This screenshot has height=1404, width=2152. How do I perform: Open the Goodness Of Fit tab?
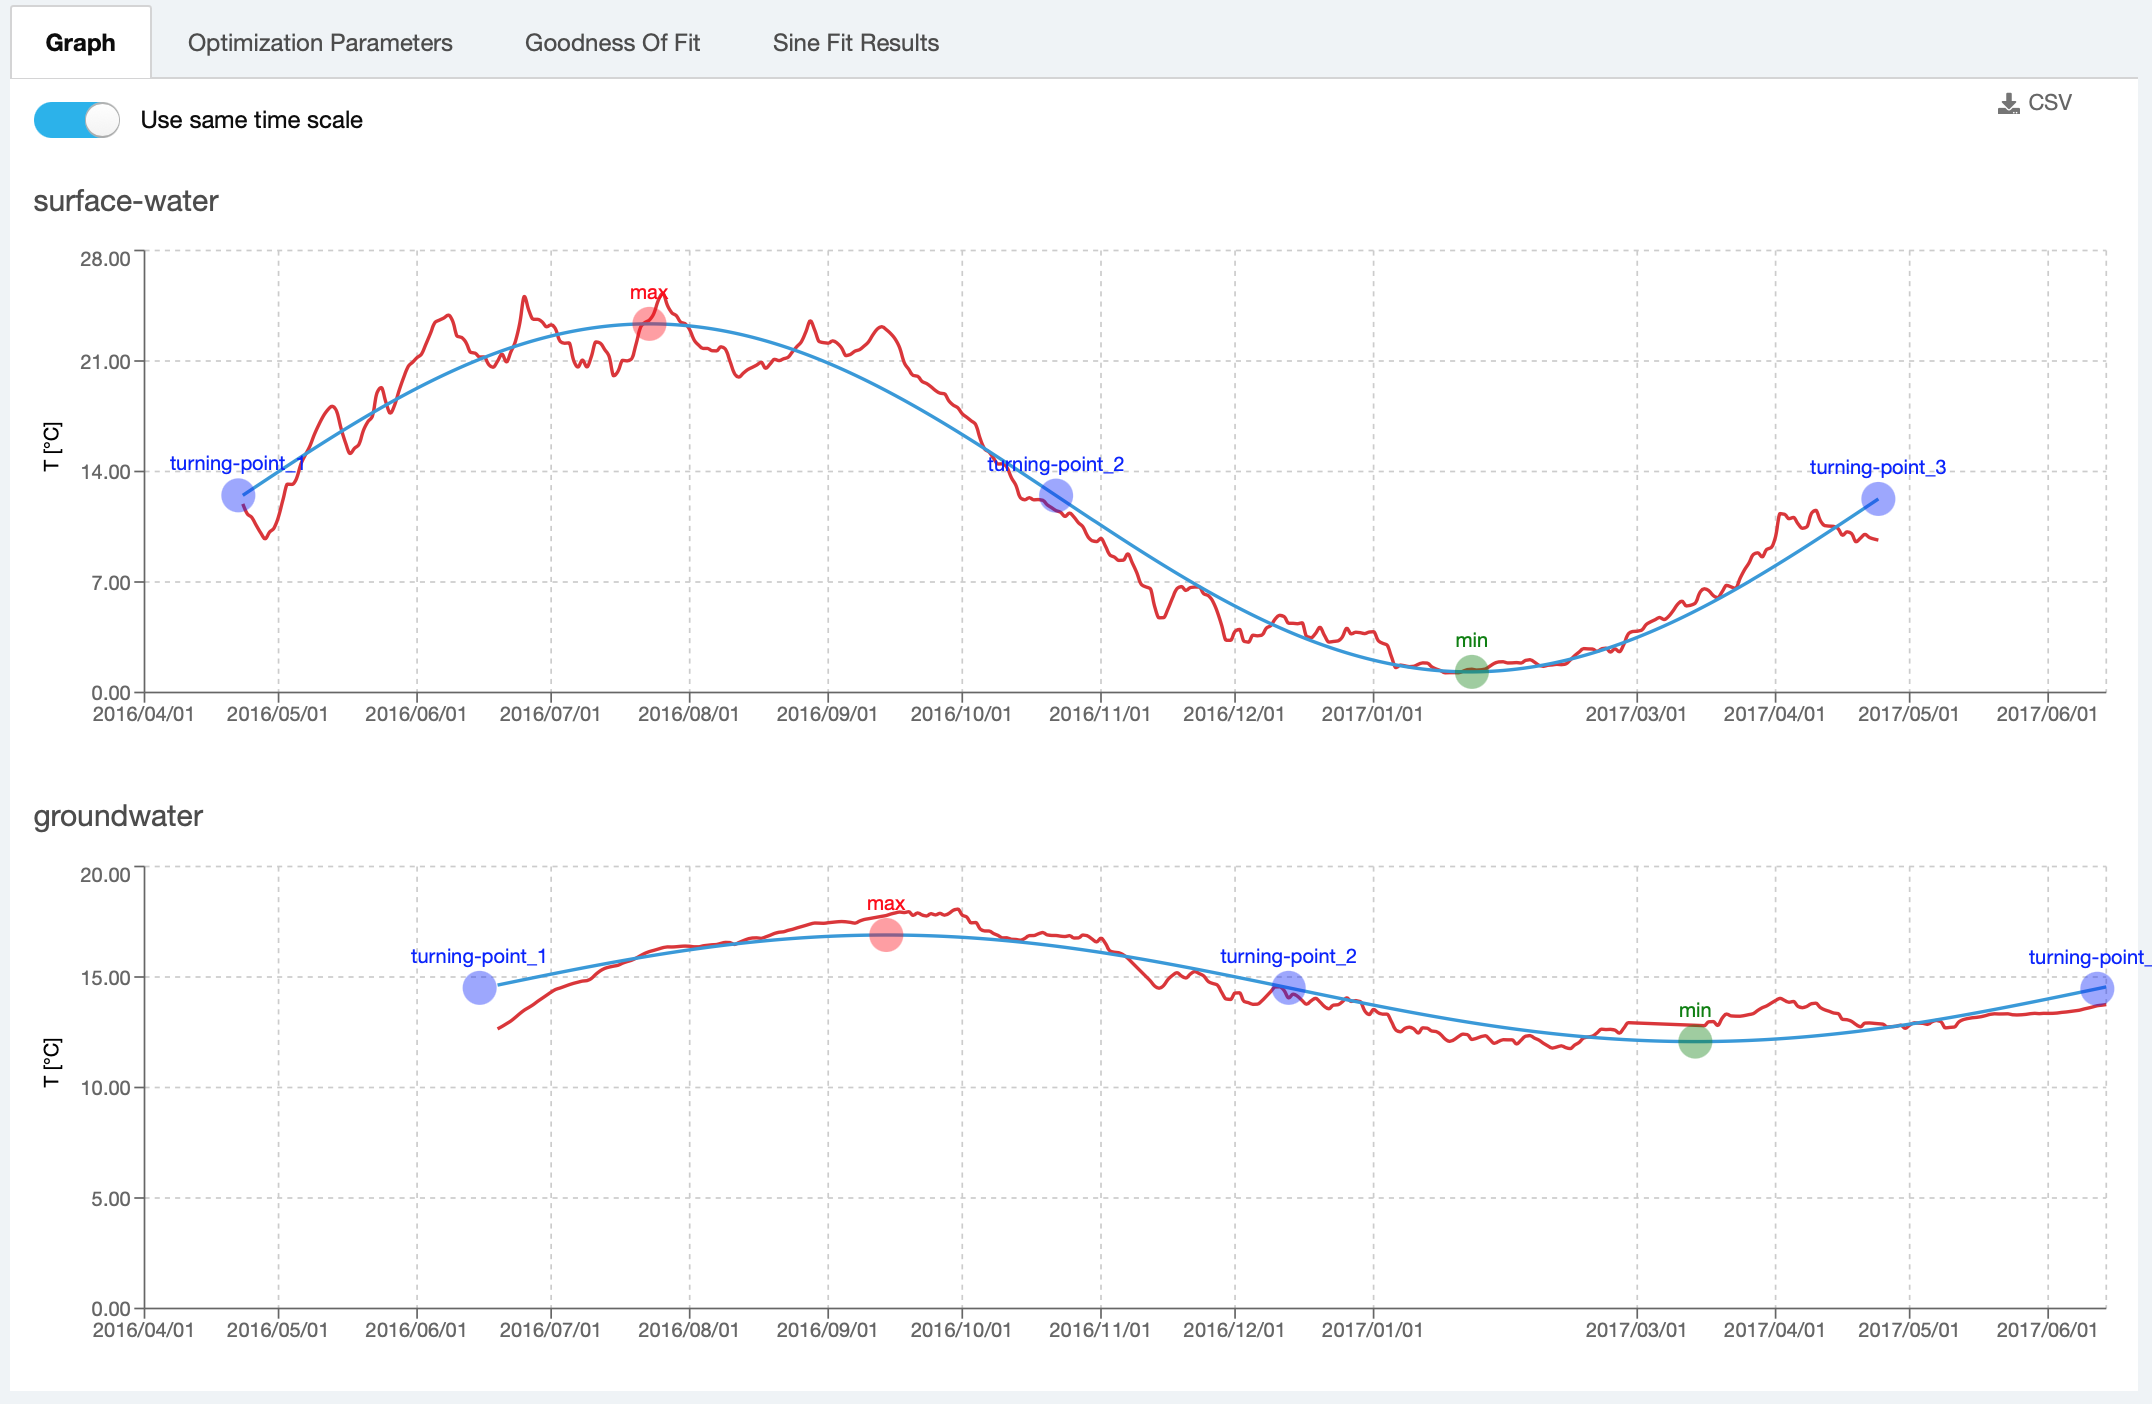(x=612, y=43)
